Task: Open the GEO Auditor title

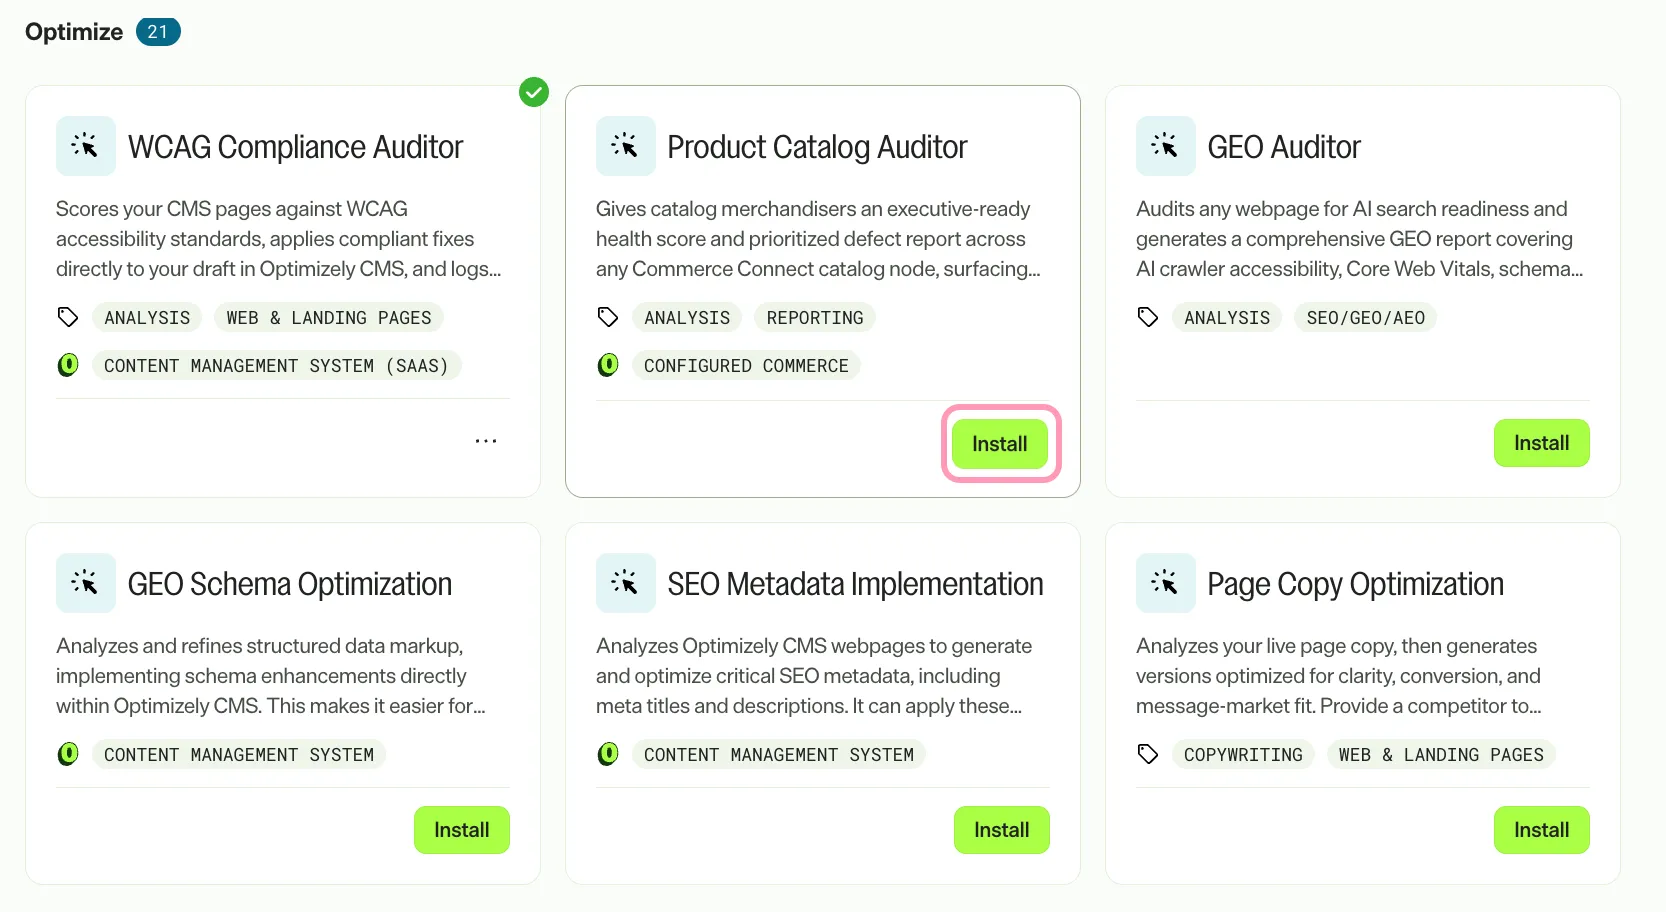Action: [1284, 147]
